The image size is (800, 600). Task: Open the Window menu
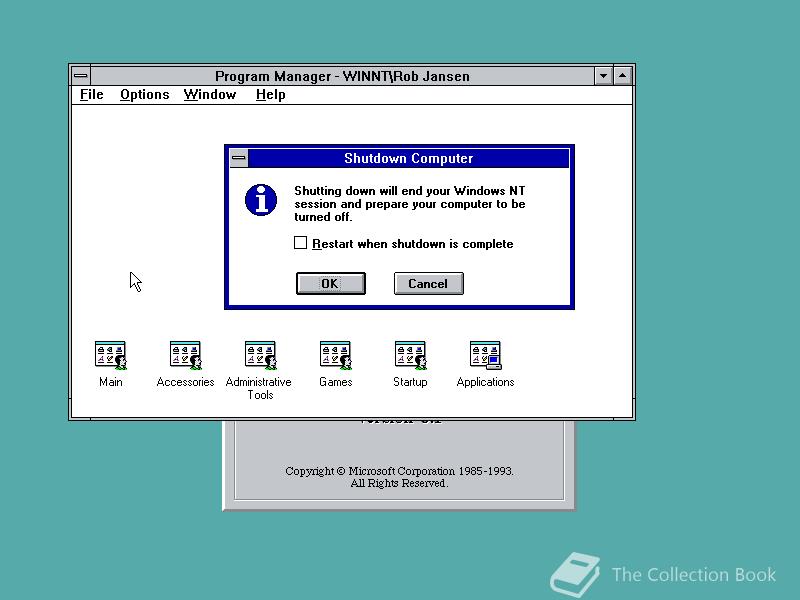click(x=210, y=95)
